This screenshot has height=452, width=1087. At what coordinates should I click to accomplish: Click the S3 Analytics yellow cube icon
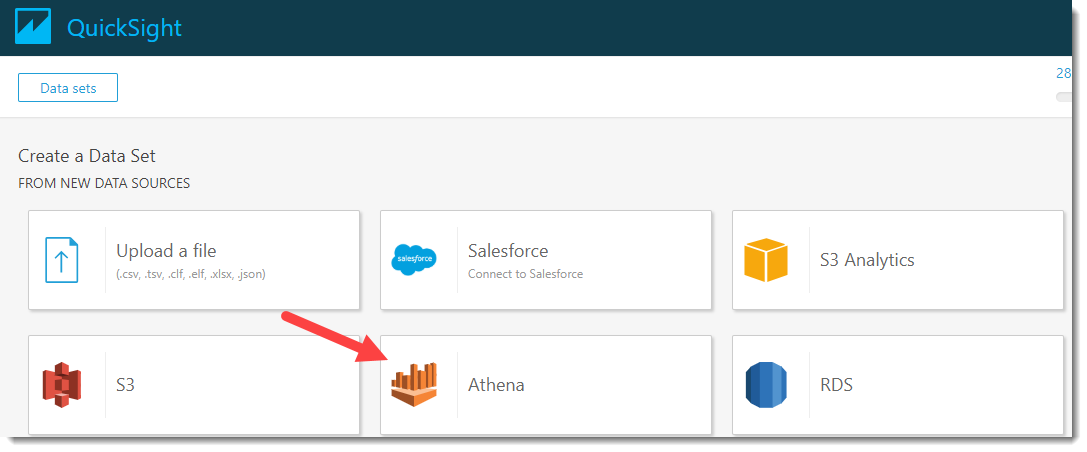(766, 260)
